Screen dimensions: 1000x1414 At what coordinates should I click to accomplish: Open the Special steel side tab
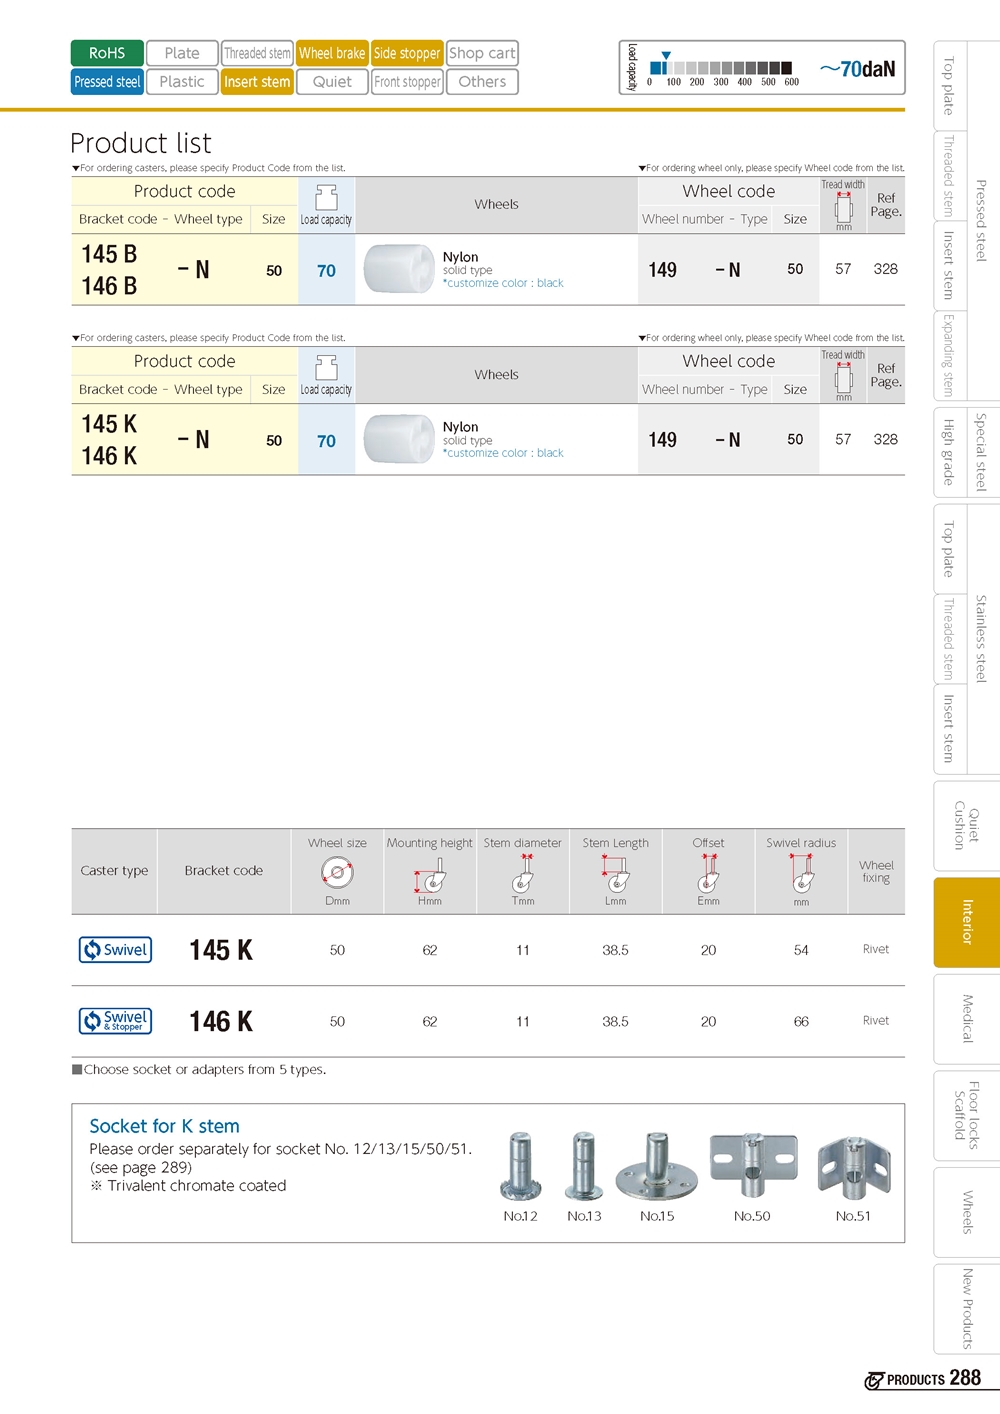click(981, 452)
